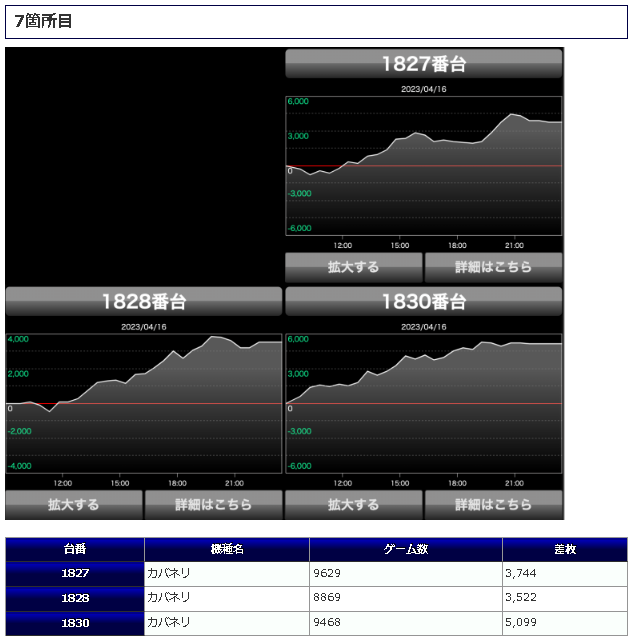
Task: Click 詳細はこちら under the 1828 graph
Action: tap(214, 505)
